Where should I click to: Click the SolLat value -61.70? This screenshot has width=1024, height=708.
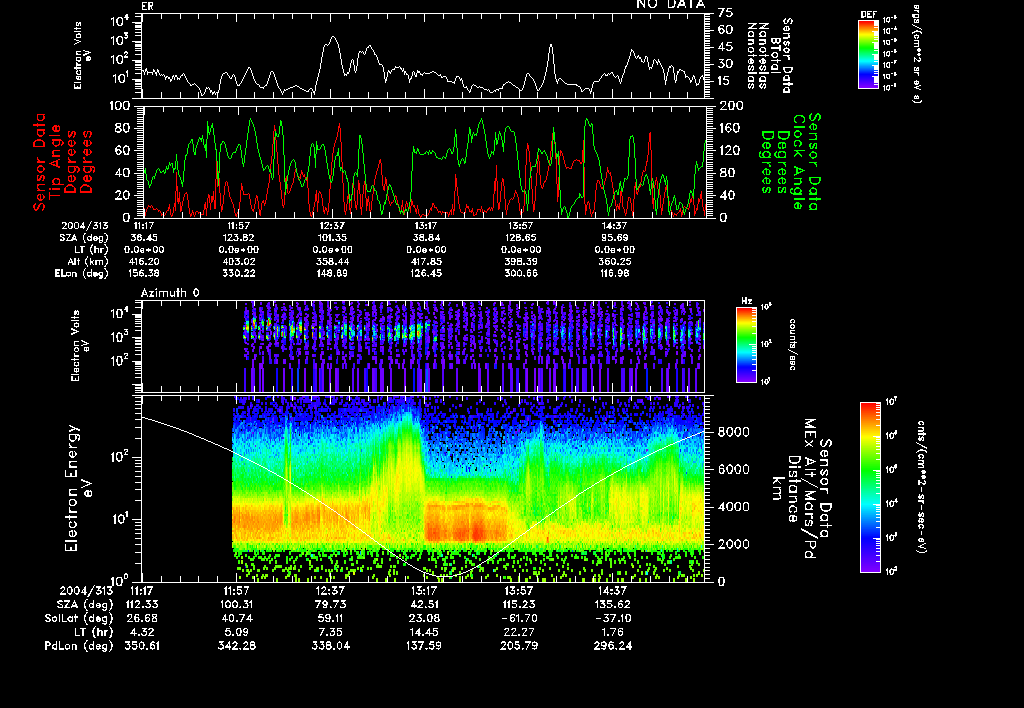tap(518, 619)
